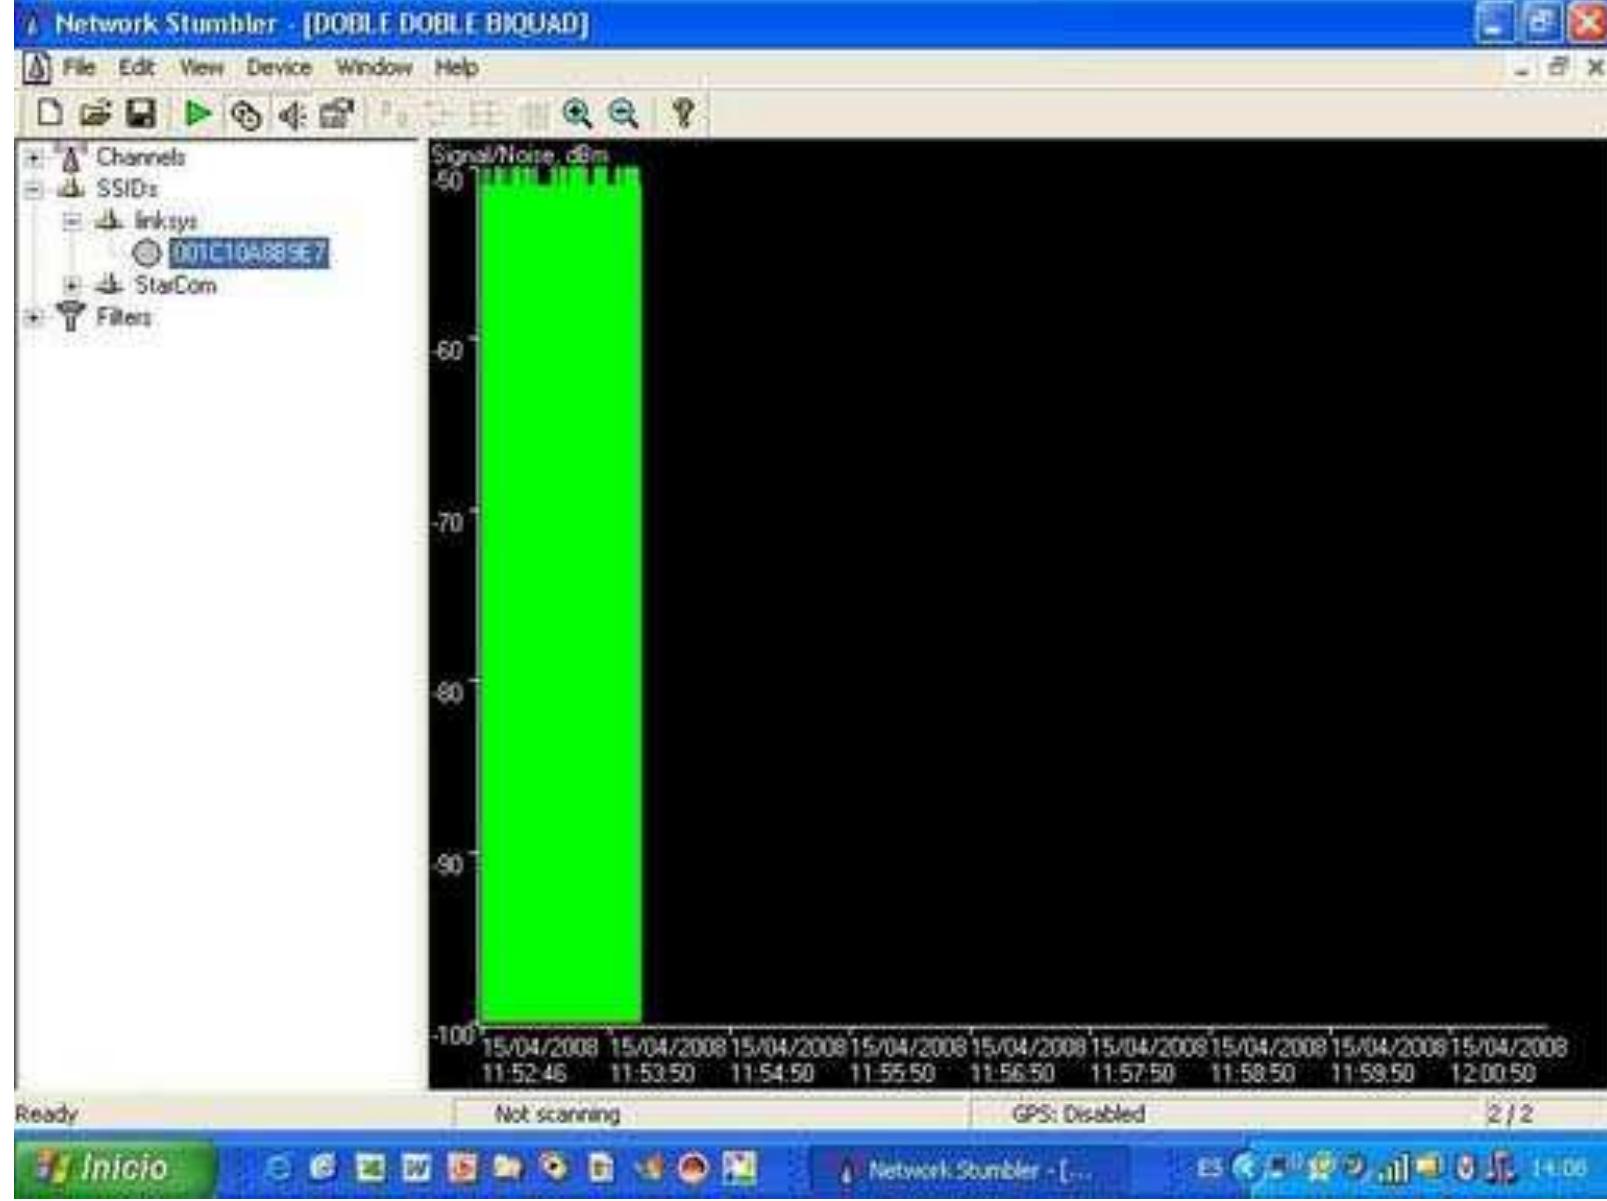Viewport: 1607px width, 1201px height.
Task: Expand the StarCom tree node
Action: 71,285
